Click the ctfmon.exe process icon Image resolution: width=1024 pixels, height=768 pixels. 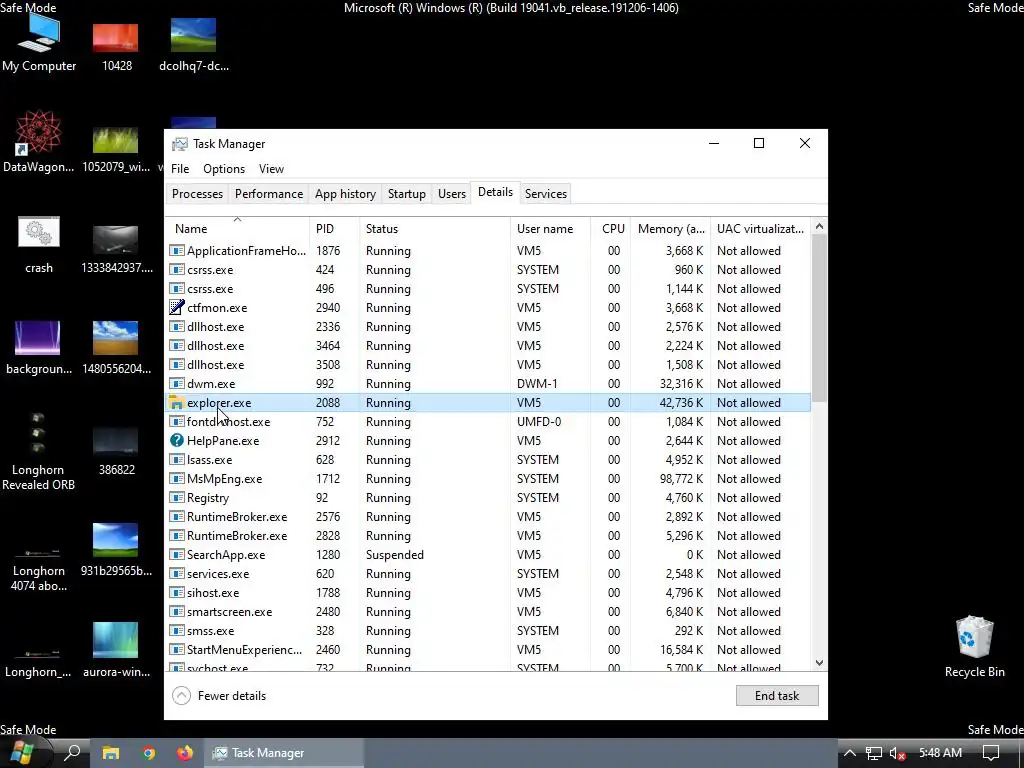pyautogui.click(x=176, y=307)
